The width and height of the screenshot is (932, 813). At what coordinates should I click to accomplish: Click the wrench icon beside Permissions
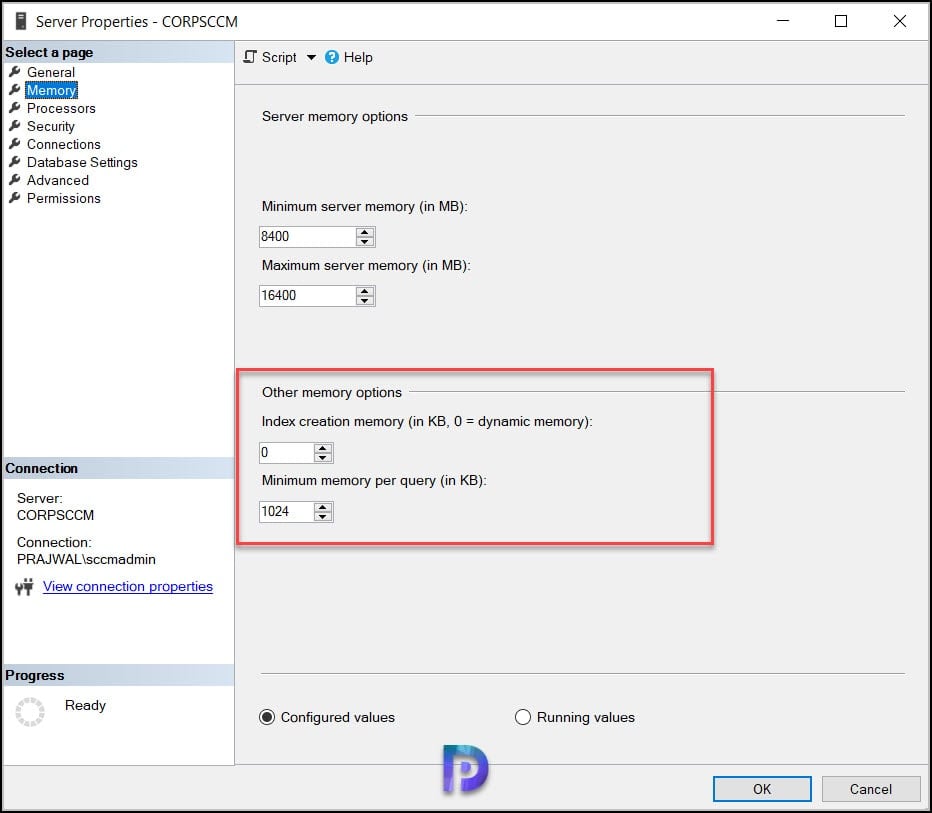click(15, 197)
